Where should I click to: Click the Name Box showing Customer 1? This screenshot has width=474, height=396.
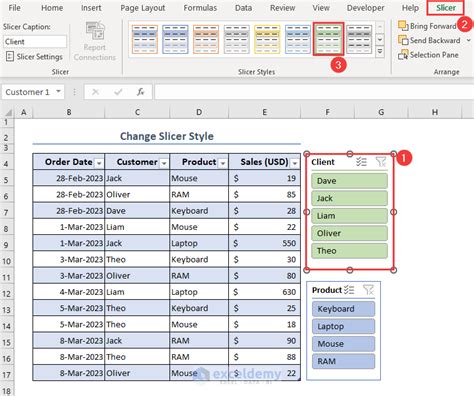pyautogui.click(x=27, y=92)
